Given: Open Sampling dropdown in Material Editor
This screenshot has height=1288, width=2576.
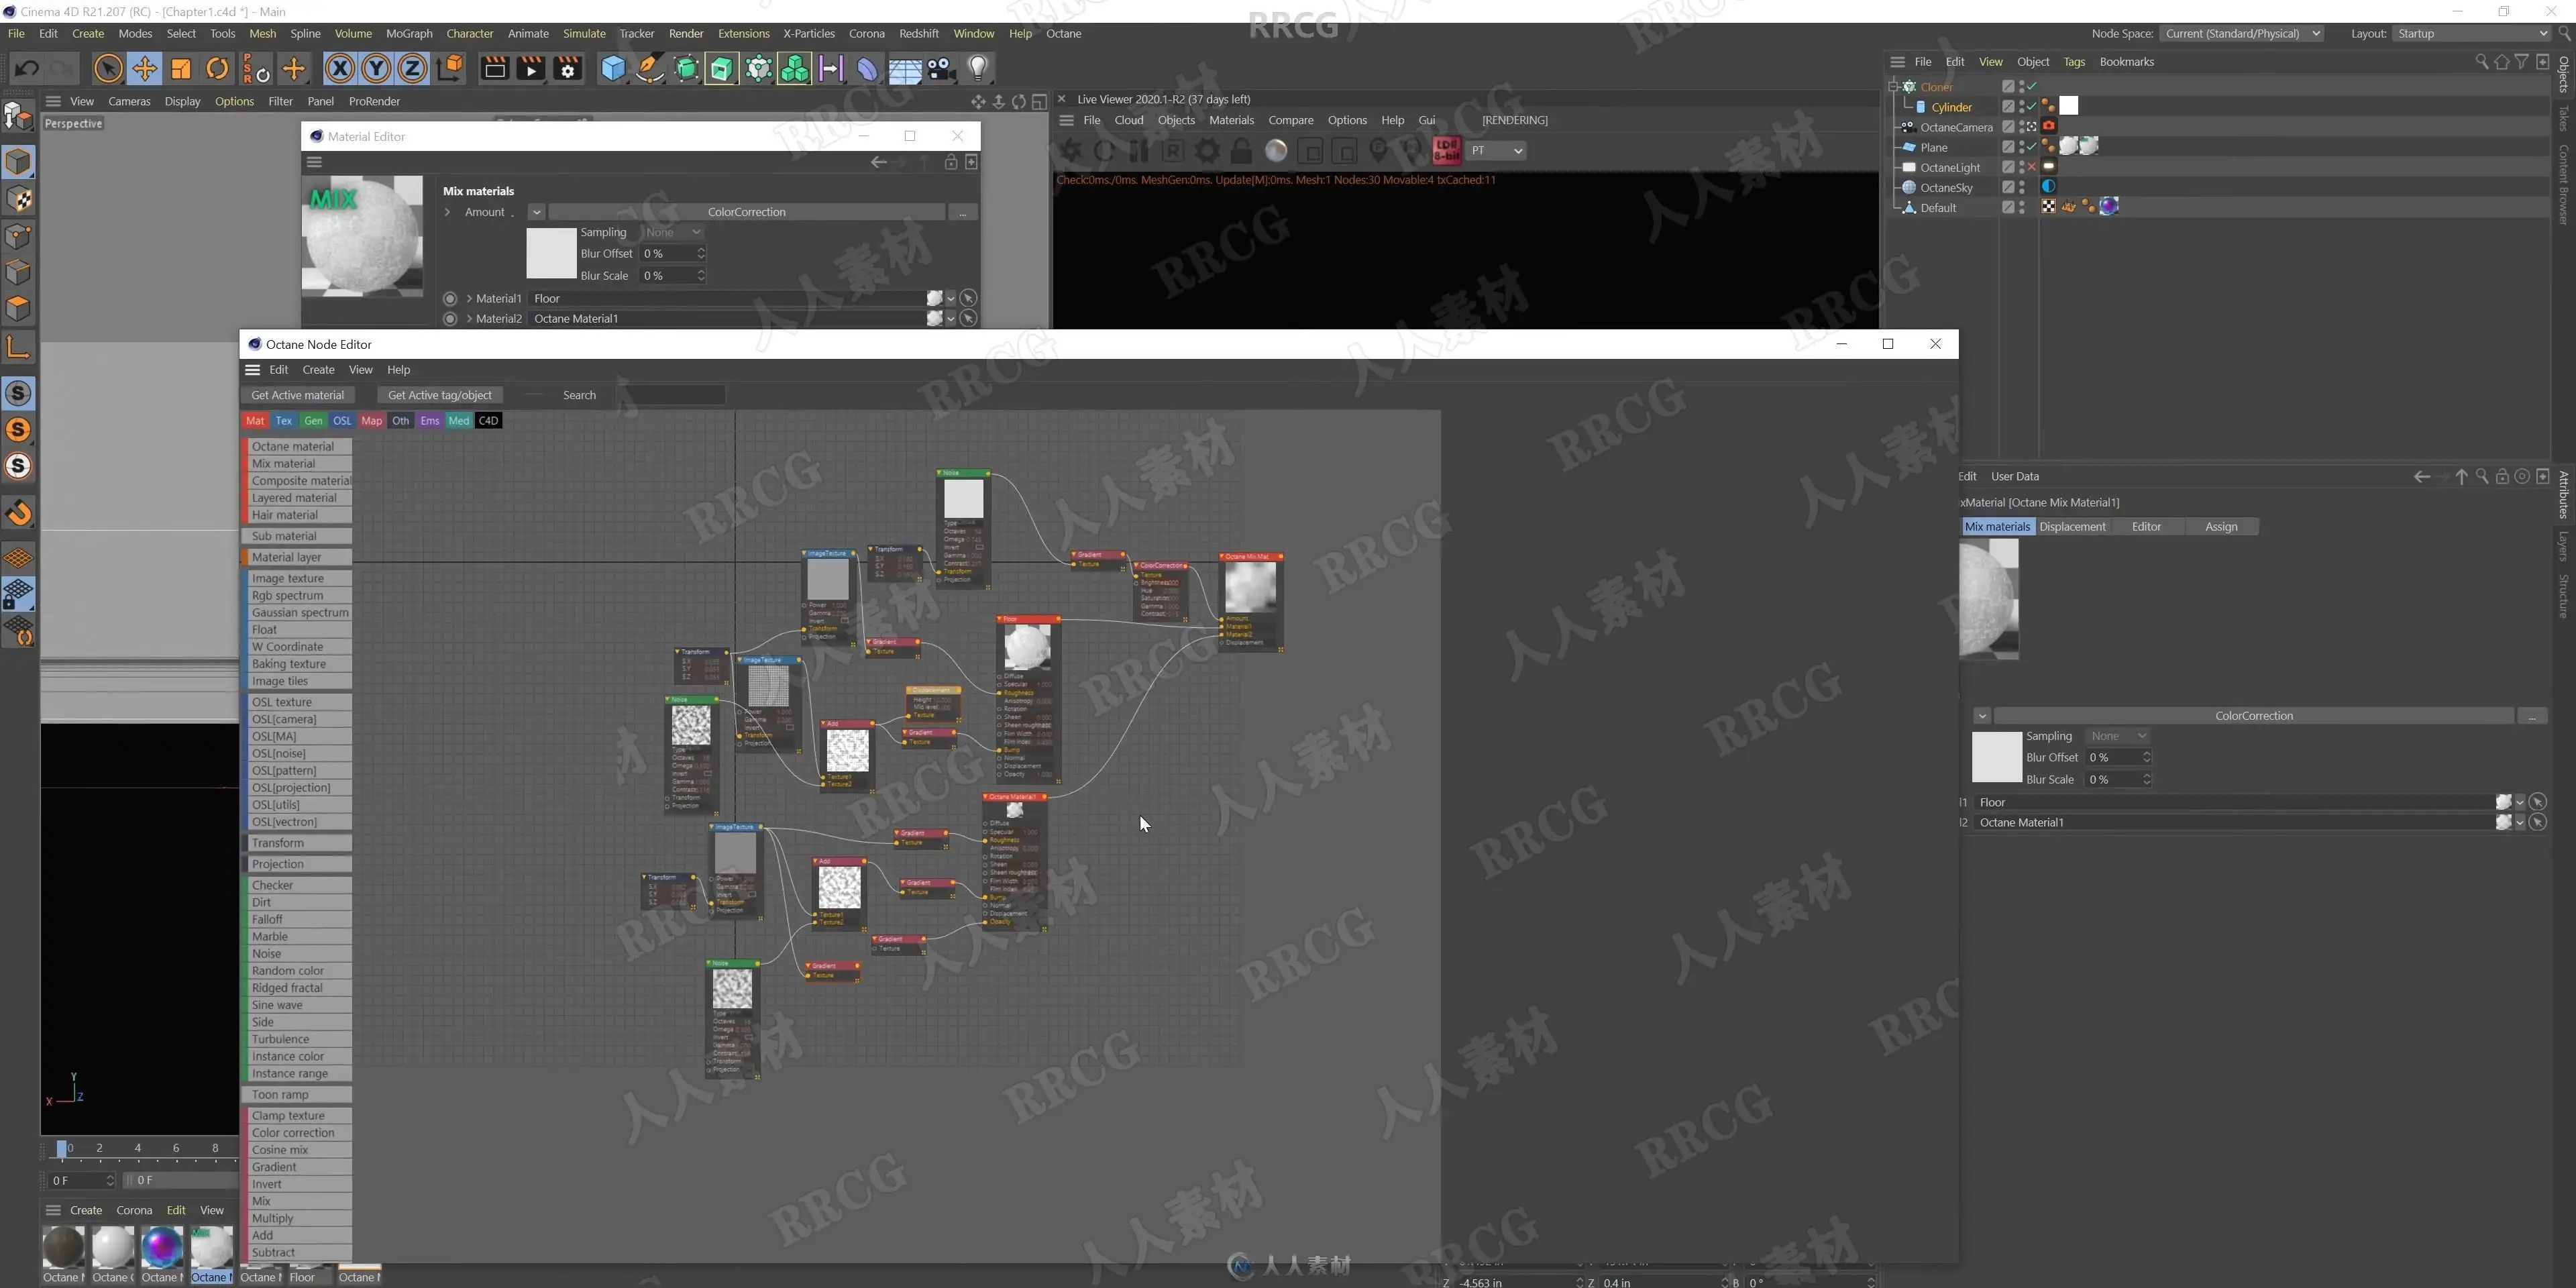Looking at the screenshot, I should [673, 232].
